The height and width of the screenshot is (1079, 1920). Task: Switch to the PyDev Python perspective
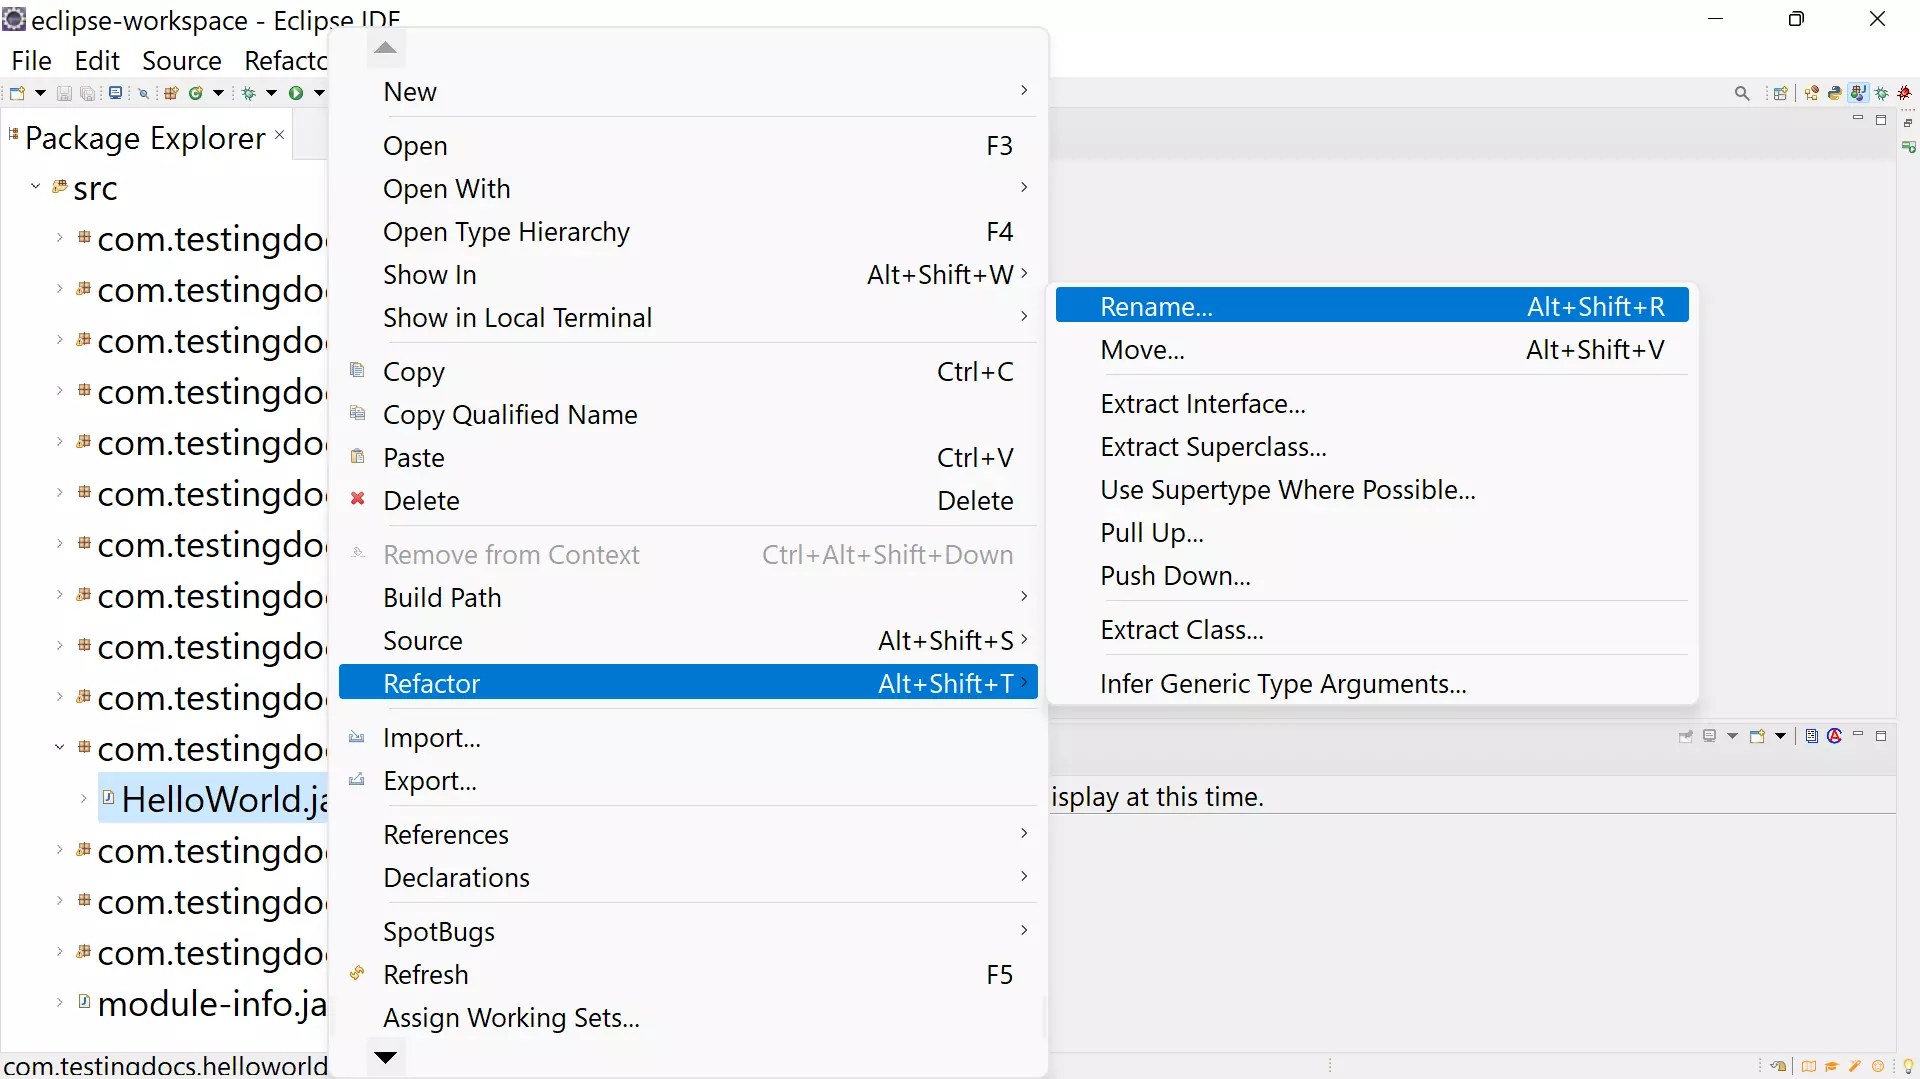pos(1835,92)
